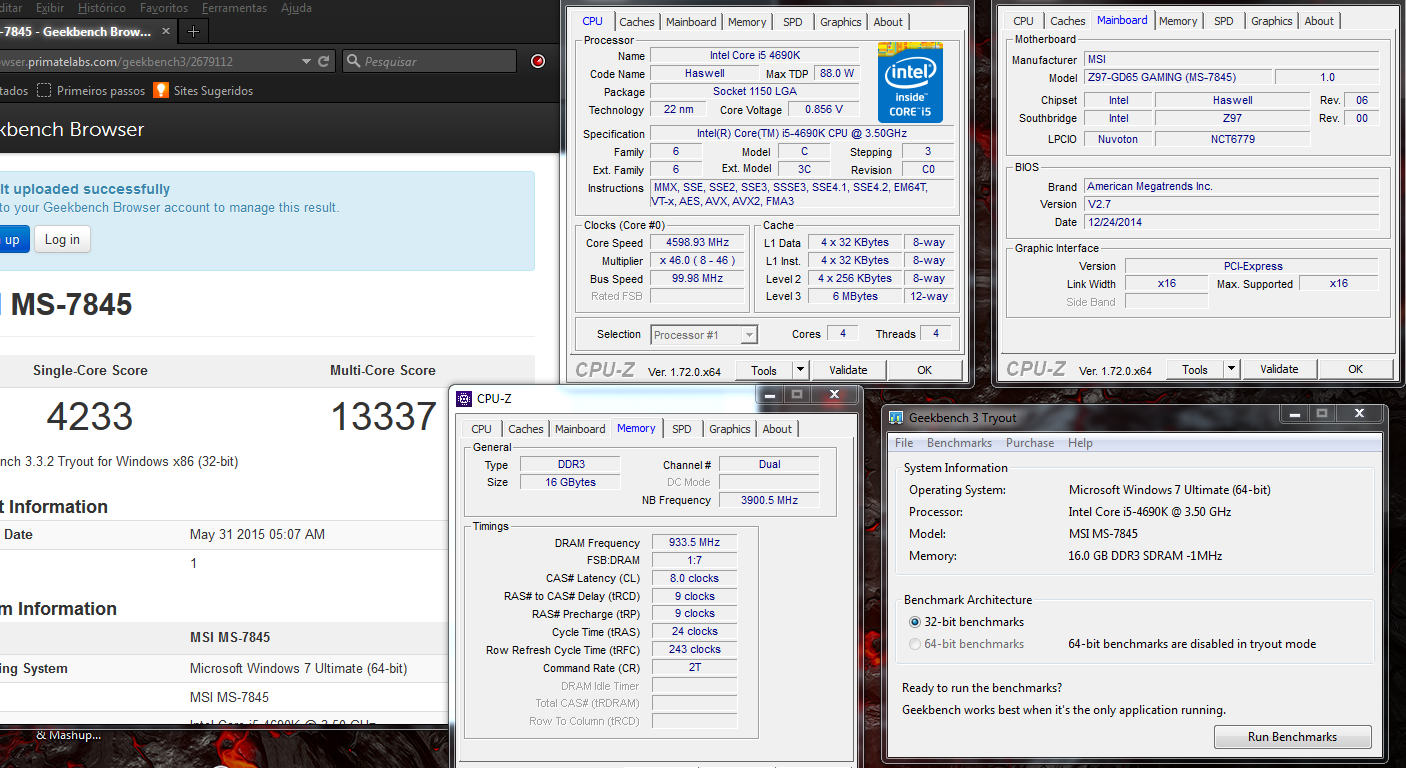
Task: Switch to the Mainboard tab in the CPU-Z Memory window
Action: [580, 429]
